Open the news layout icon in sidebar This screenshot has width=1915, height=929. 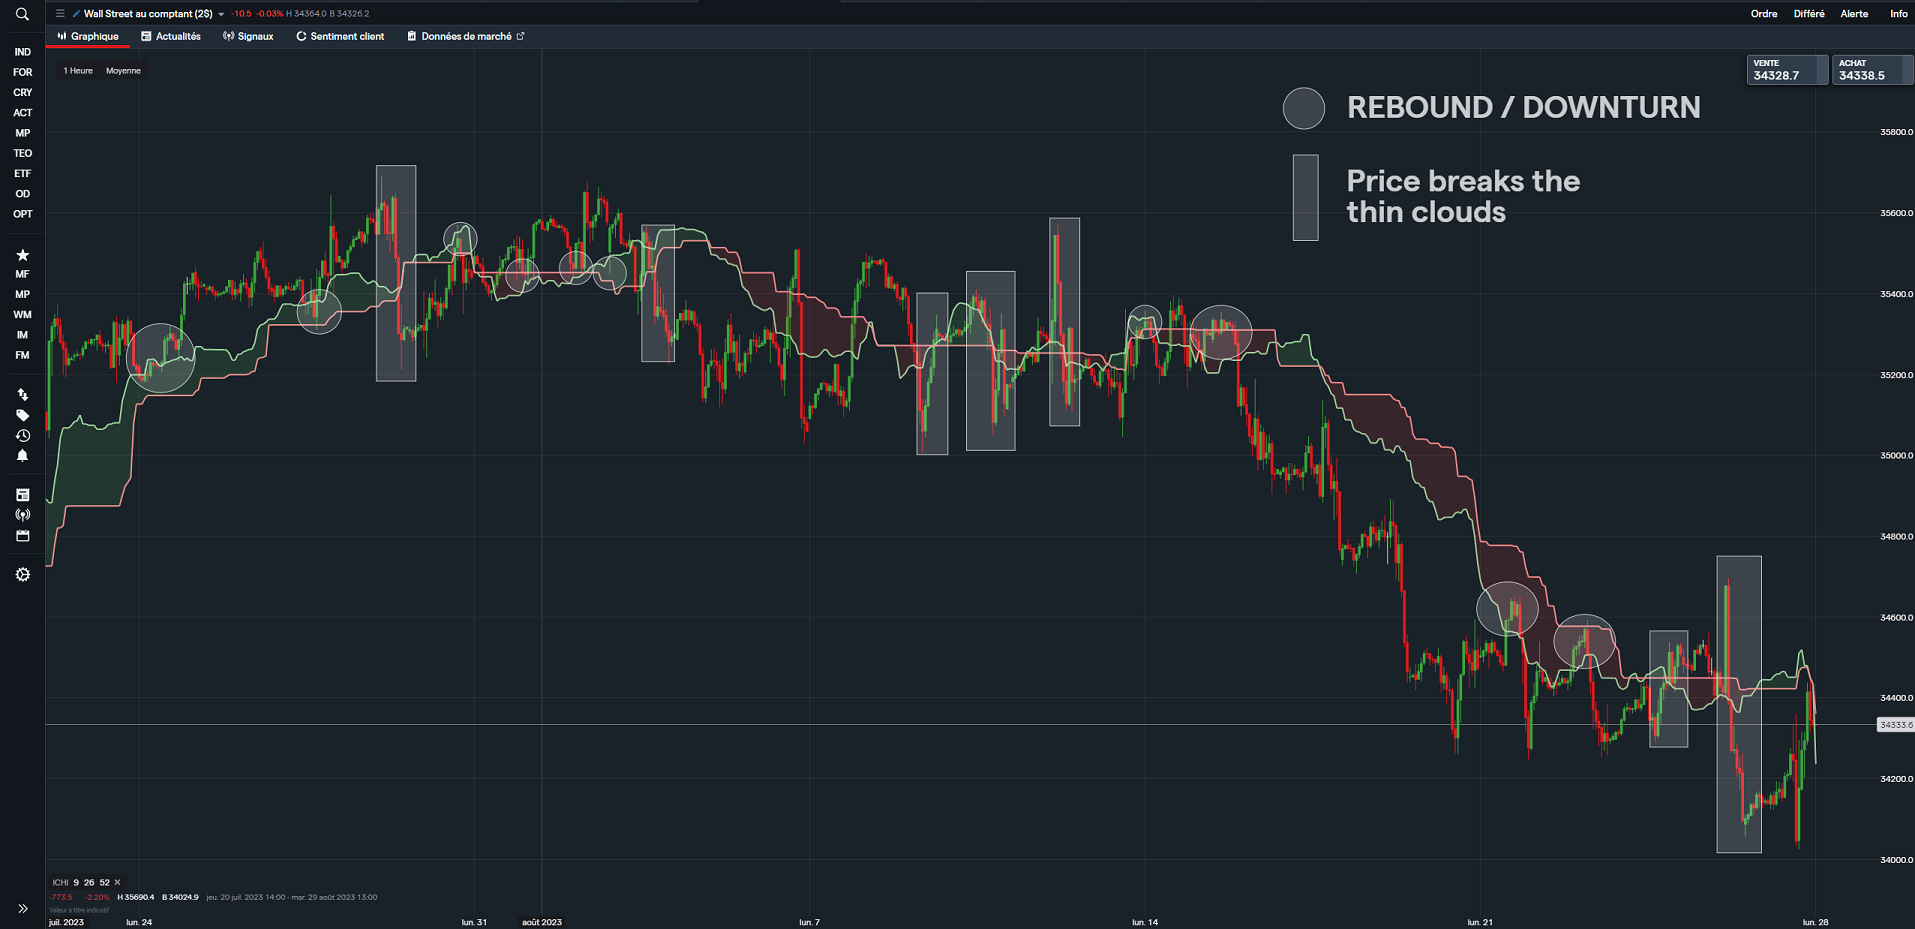click(22, 495)
